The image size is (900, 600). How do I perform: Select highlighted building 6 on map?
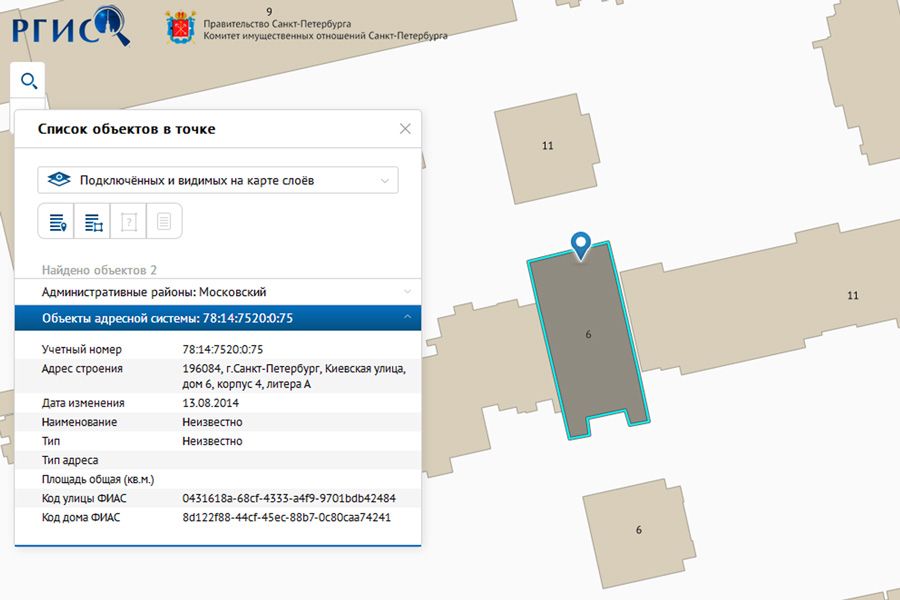[x=588, y=340]
